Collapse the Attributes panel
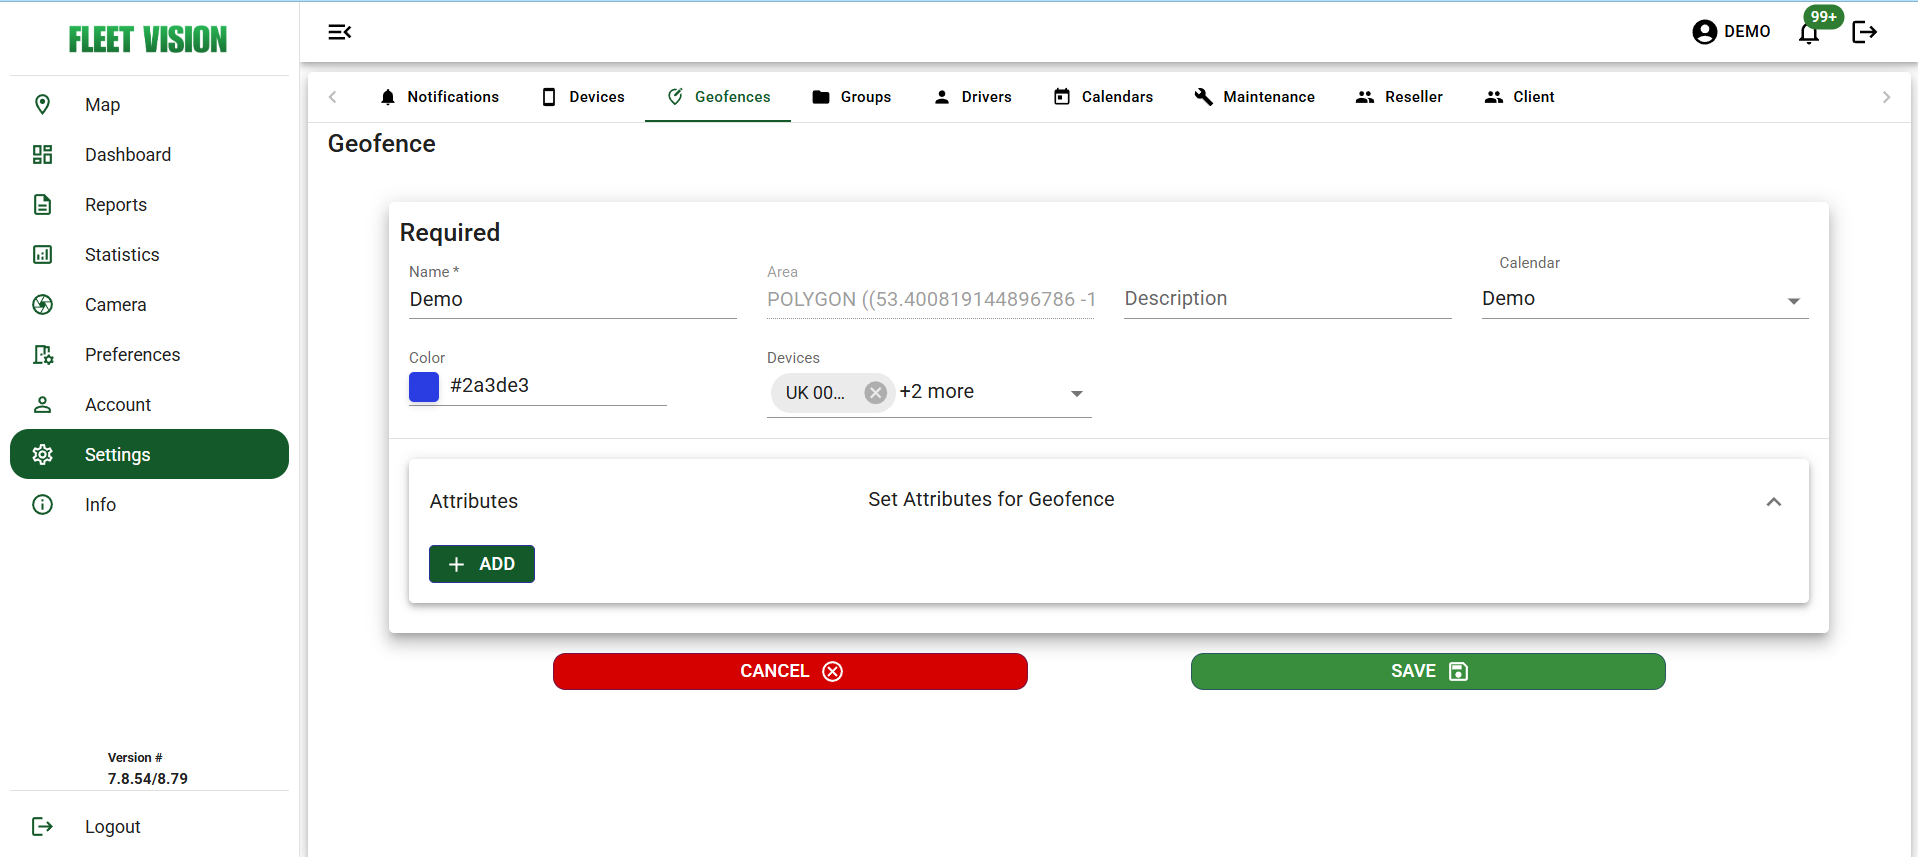The image size is (1918, 857). click(1773, 502)
